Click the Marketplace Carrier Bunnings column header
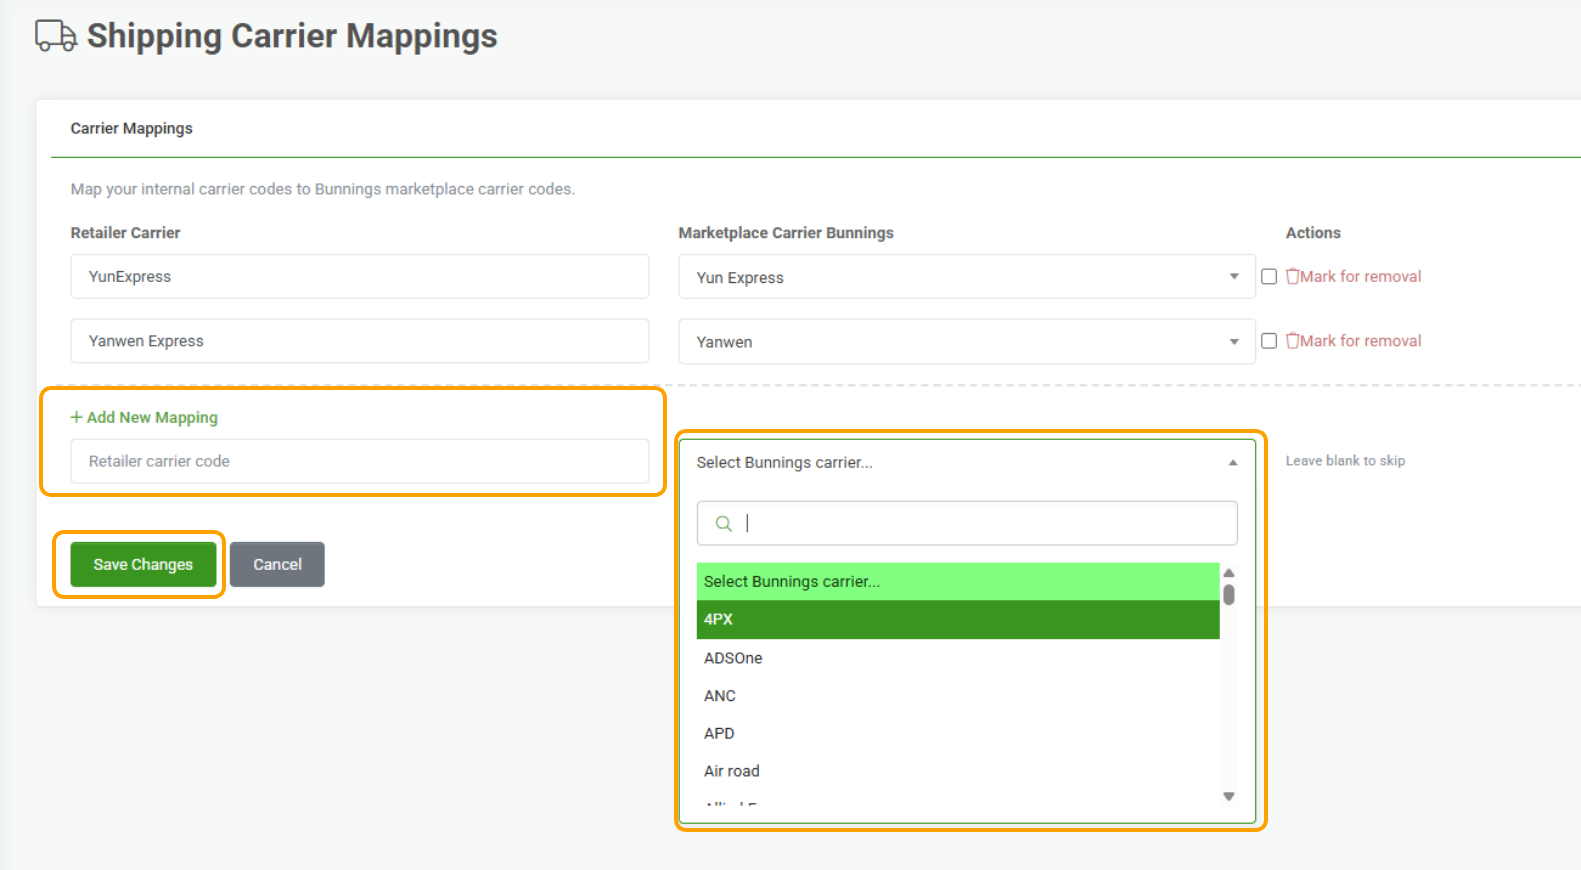The width and height of the screenshot is (1581, 870). 786,233
